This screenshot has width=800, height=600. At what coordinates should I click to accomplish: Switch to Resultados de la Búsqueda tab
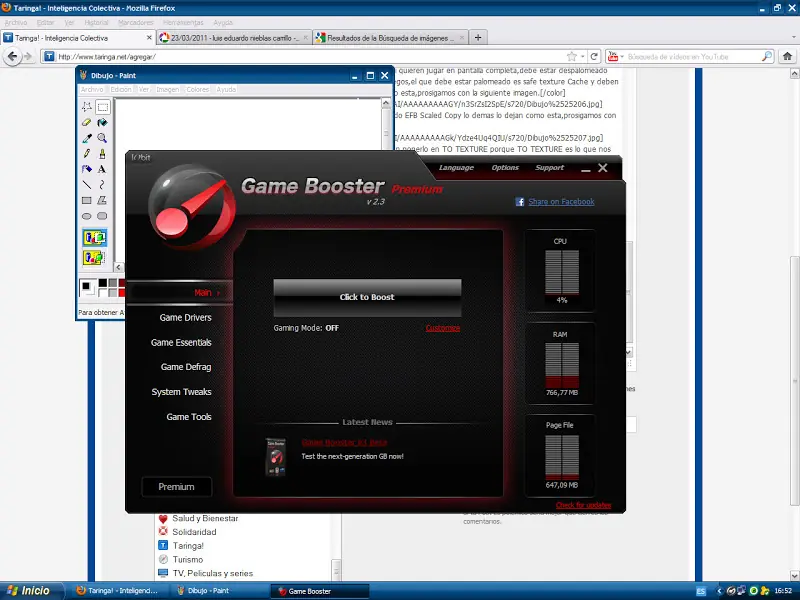pos(390,38)
